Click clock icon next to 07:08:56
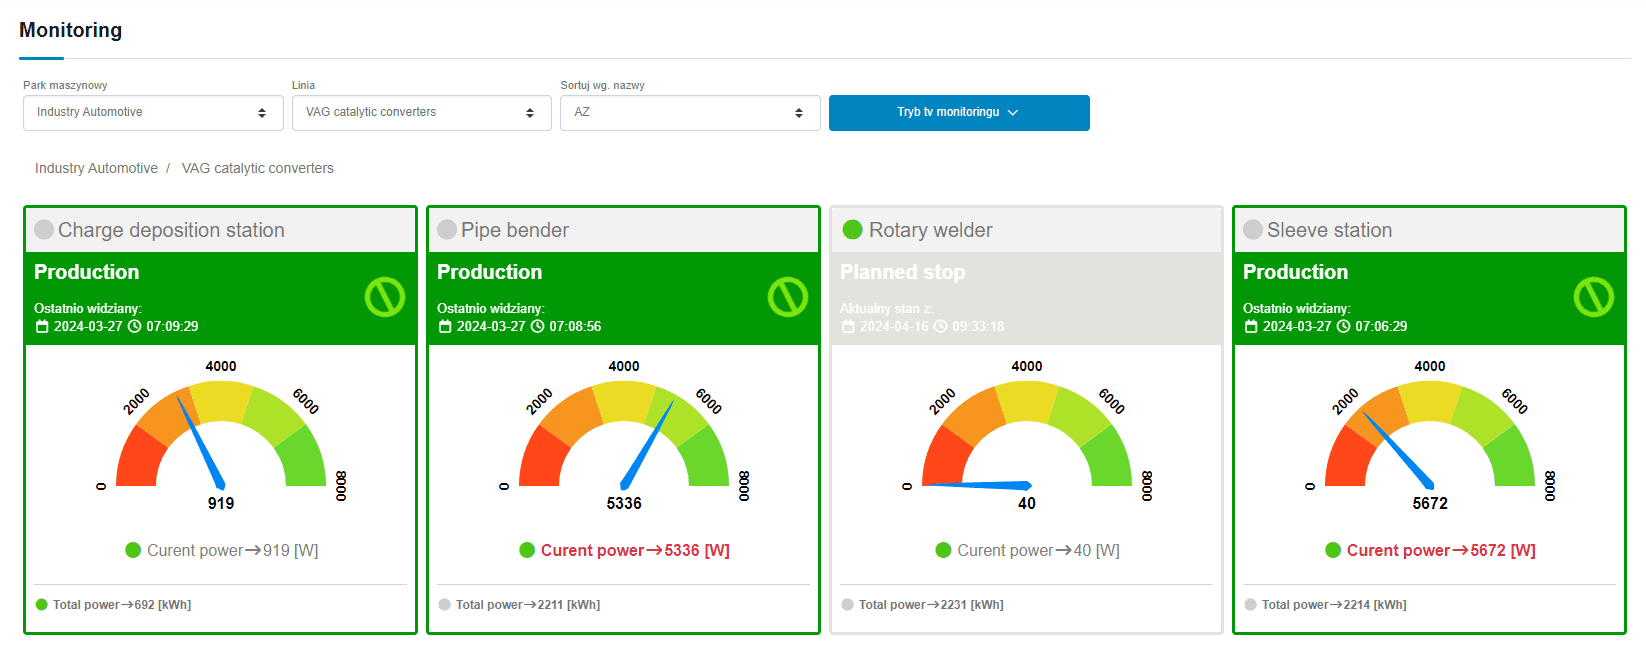 tap(538, 326)
